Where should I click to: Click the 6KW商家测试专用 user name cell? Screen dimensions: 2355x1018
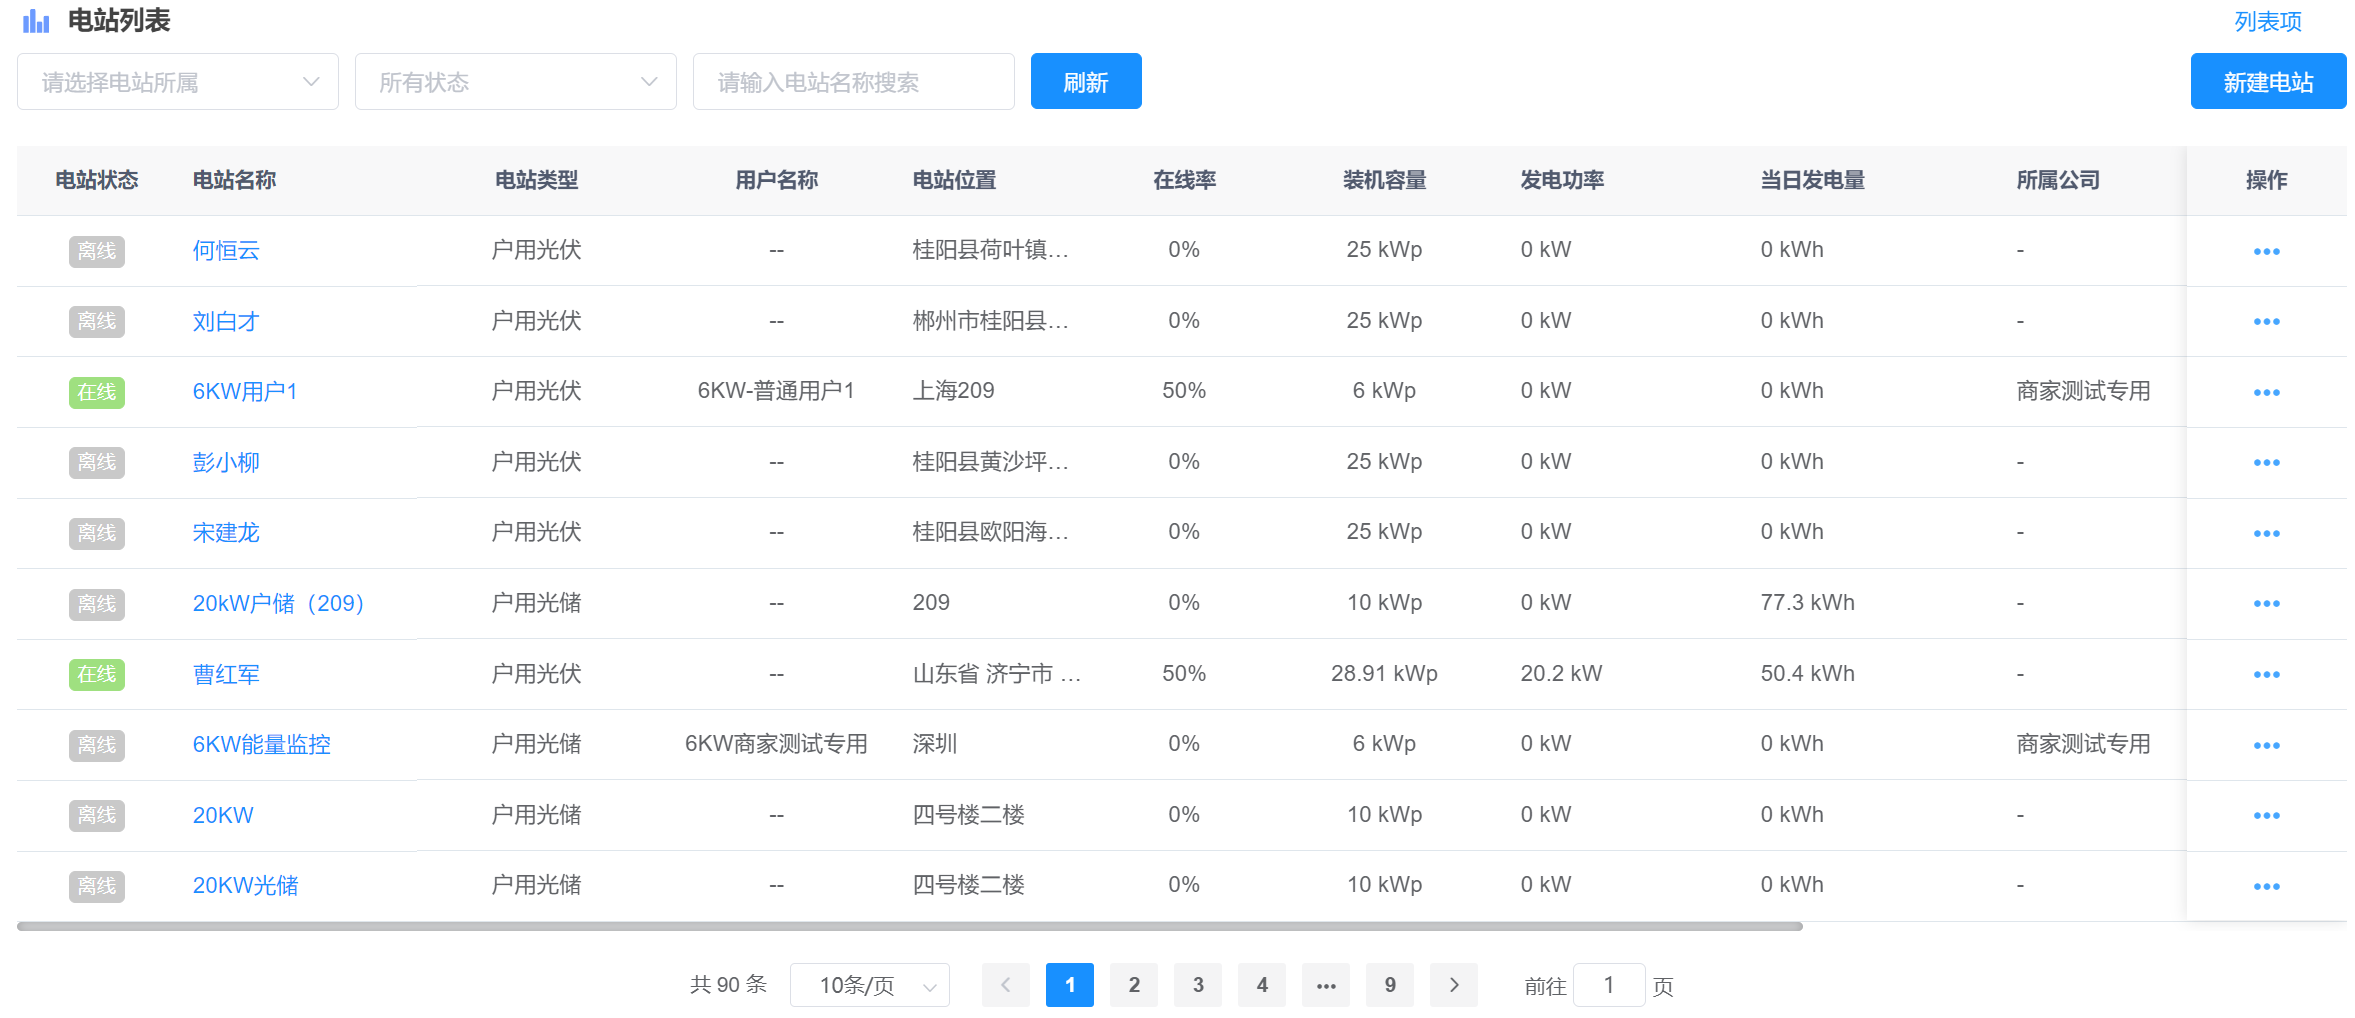click(x=776, y=743)
